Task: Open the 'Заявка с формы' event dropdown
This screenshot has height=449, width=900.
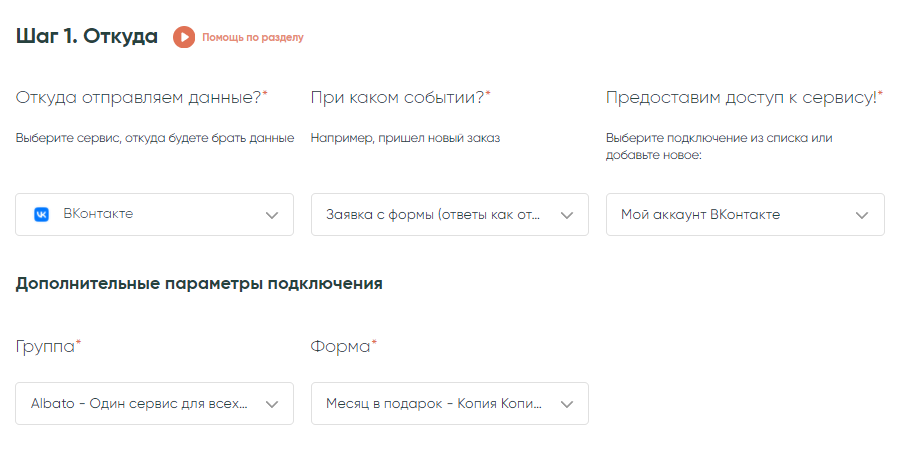Action: coord(450,215)
